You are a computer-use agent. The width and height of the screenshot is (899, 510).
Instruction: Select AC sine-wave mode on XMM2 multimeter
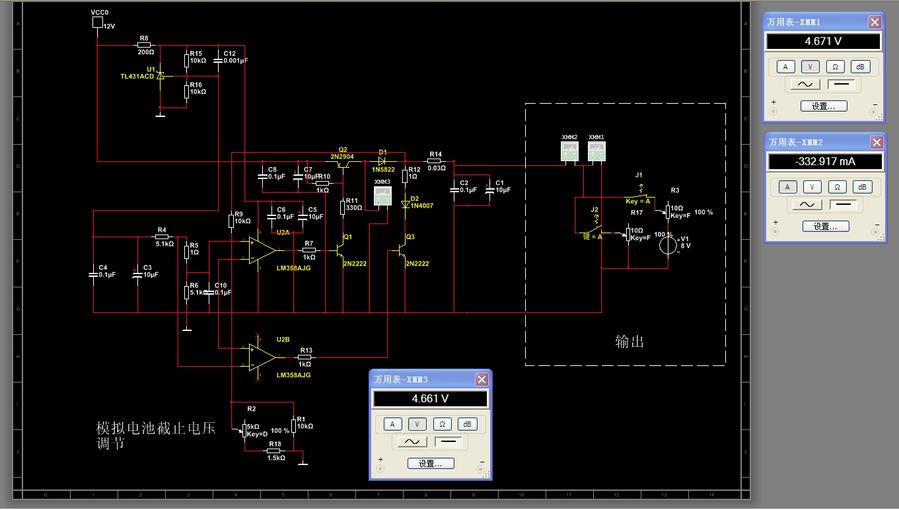pos(804,205)
